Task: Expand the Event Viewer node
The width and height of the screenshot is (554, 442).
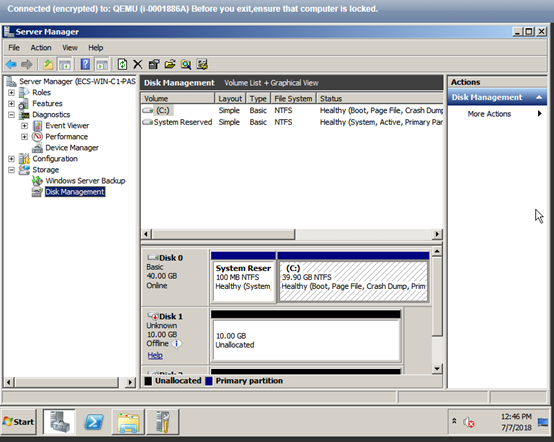Action: click(x=24, y=126)
